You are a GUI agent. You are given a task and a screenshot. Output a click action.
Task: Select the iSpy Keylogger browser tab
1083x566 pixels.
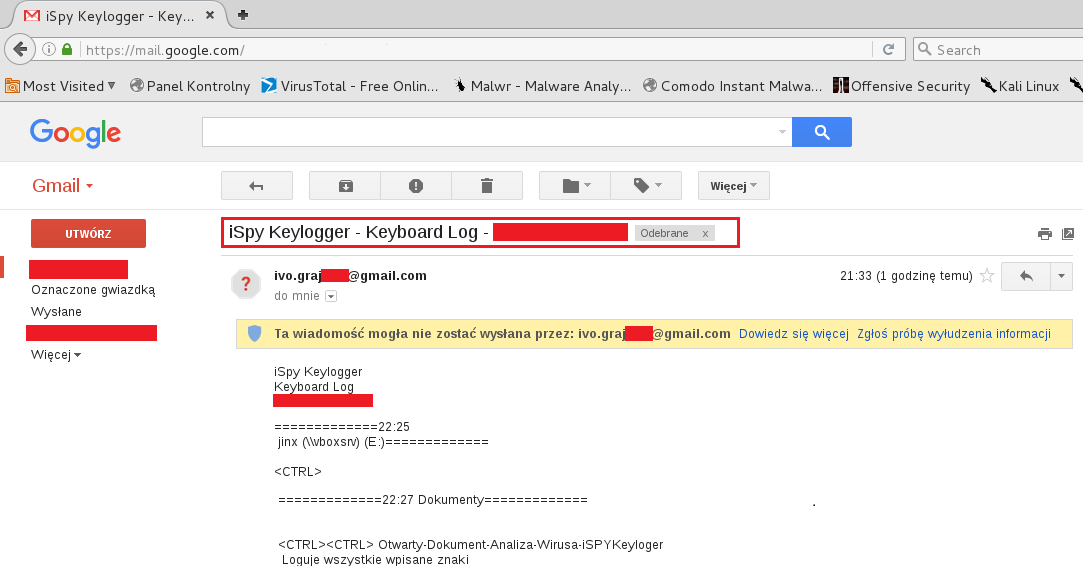(117, 15)
